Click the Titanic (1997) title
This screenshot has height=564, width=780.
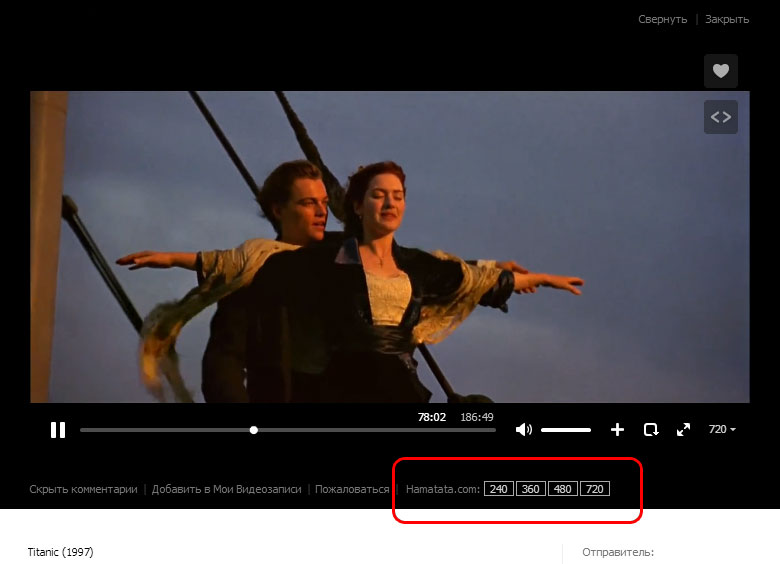61,552
